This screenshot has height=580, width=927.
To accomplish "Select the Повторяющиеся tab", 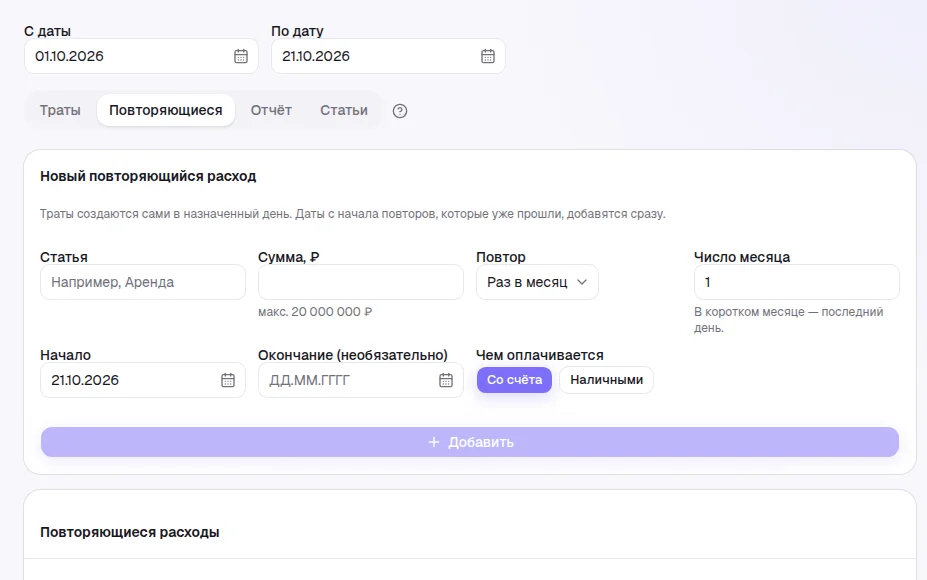I will pos(166,110).
